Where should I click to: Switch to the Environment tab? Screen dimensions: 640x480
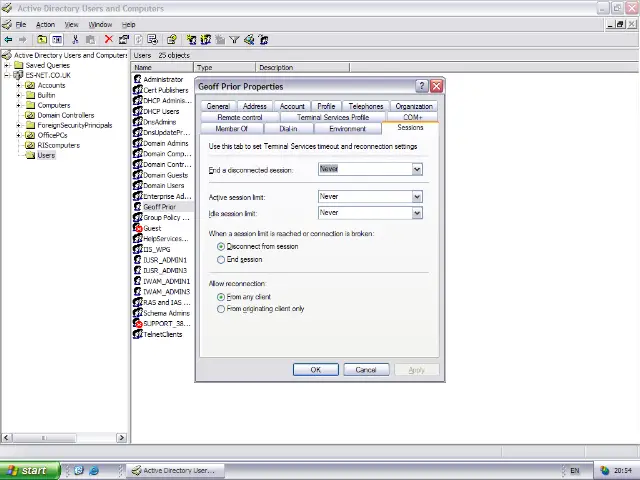[347, 129]
